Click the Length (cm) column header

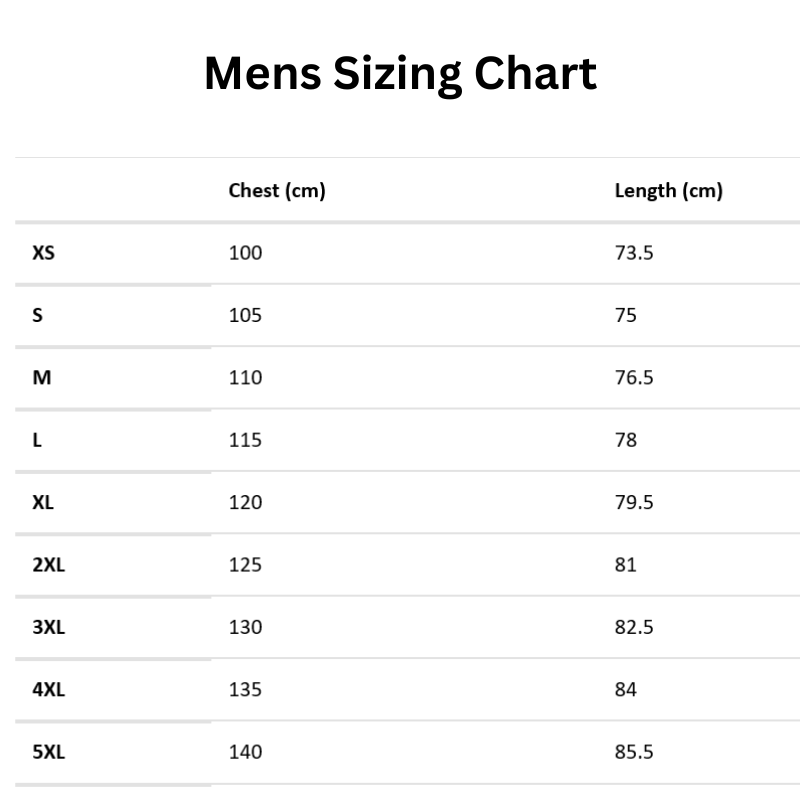[x=668, y=190]
